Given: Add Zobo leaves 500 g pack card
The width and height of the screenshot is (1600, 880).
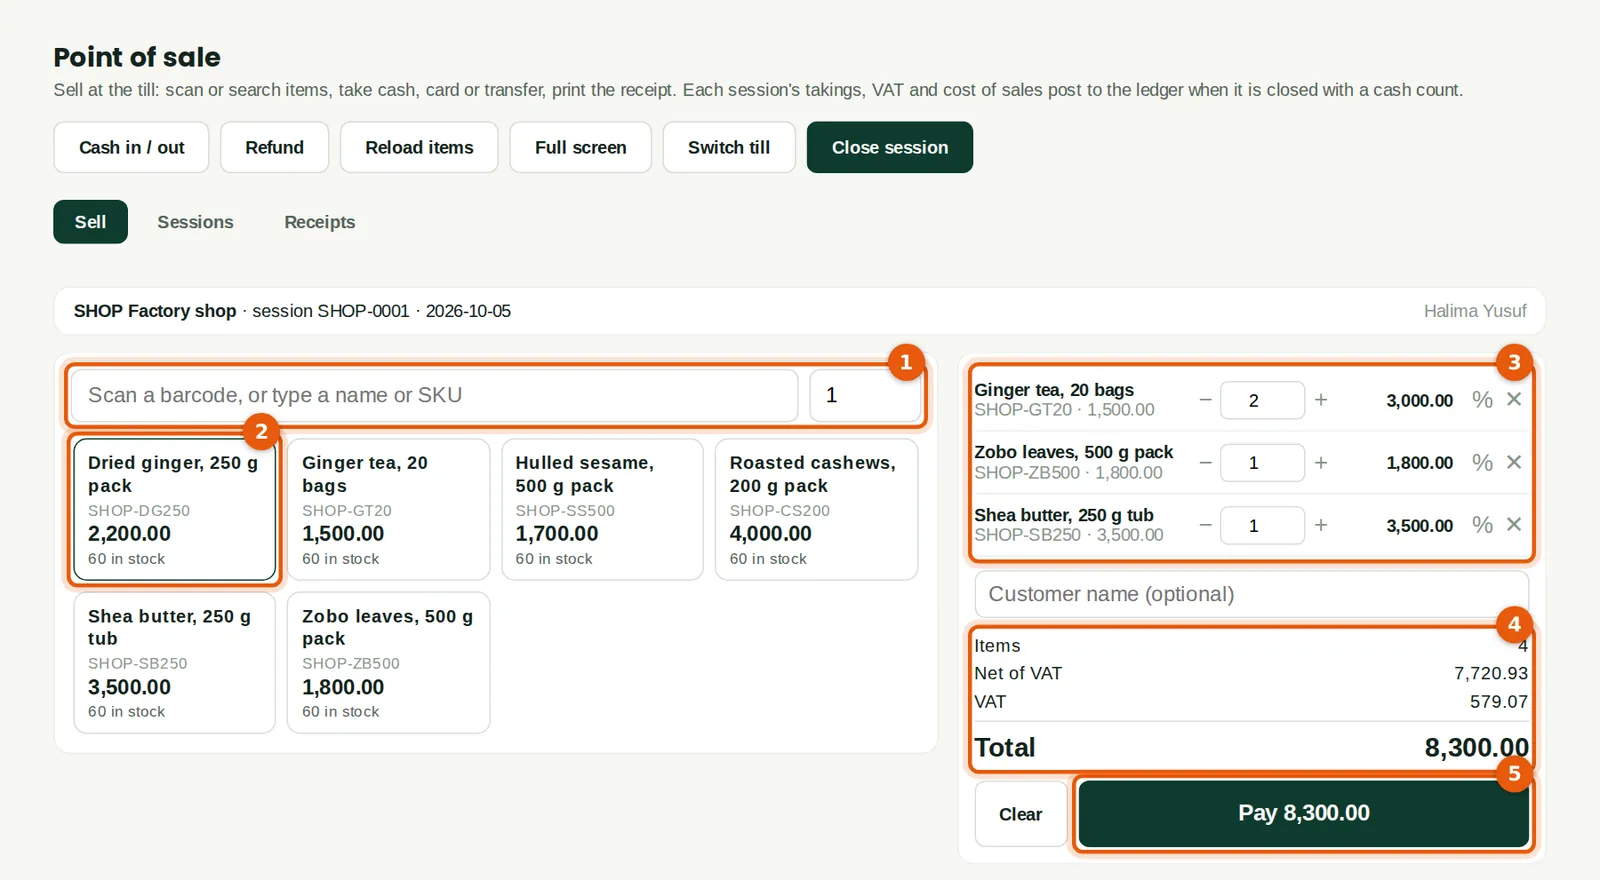Looking at the screenshot, I should 388,663.
